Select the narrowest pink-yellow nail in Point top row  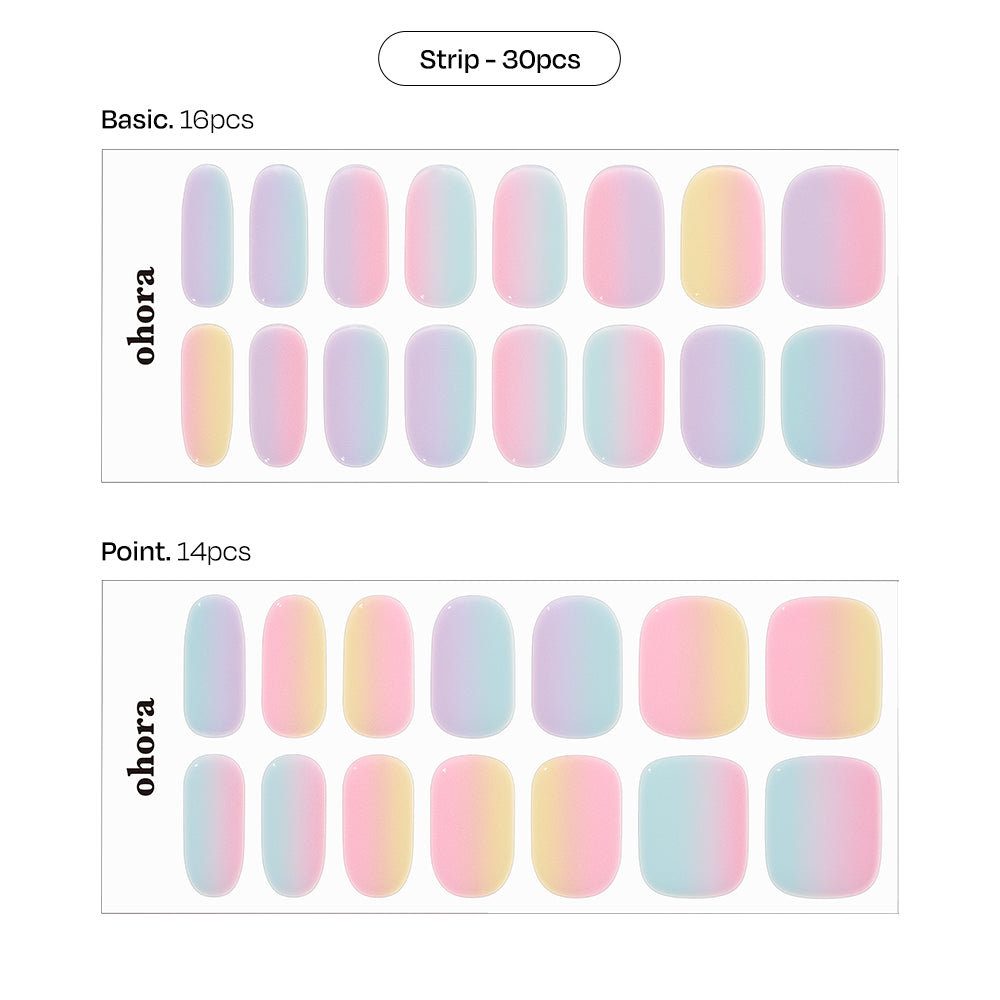tap(293, 666)
